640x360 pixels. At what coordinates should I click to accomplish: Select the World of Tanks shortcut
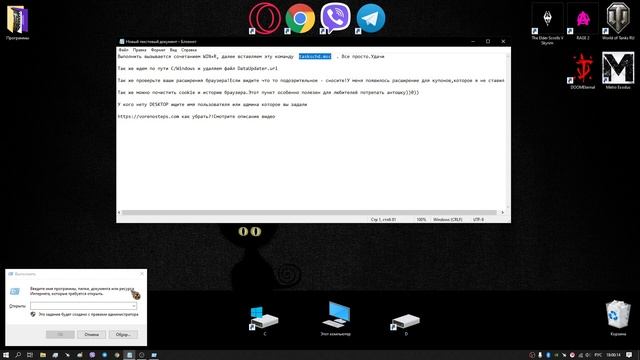[x=618, y=21]
